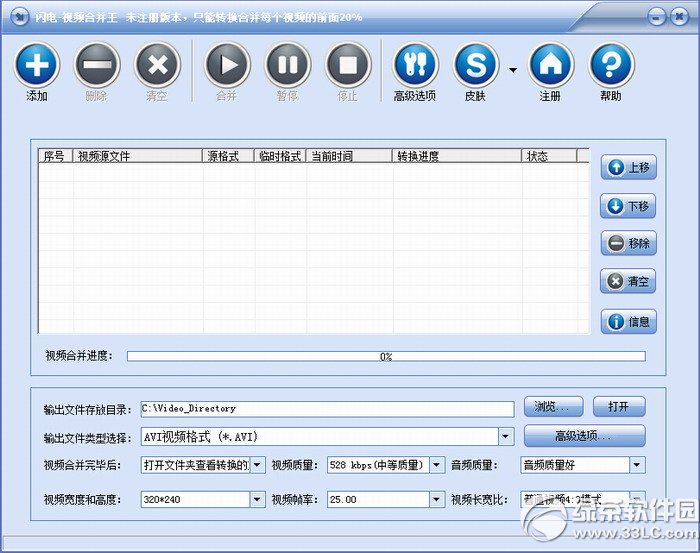Remove selected item with 移除 button
700x553 pixels.
click(628, 243)
